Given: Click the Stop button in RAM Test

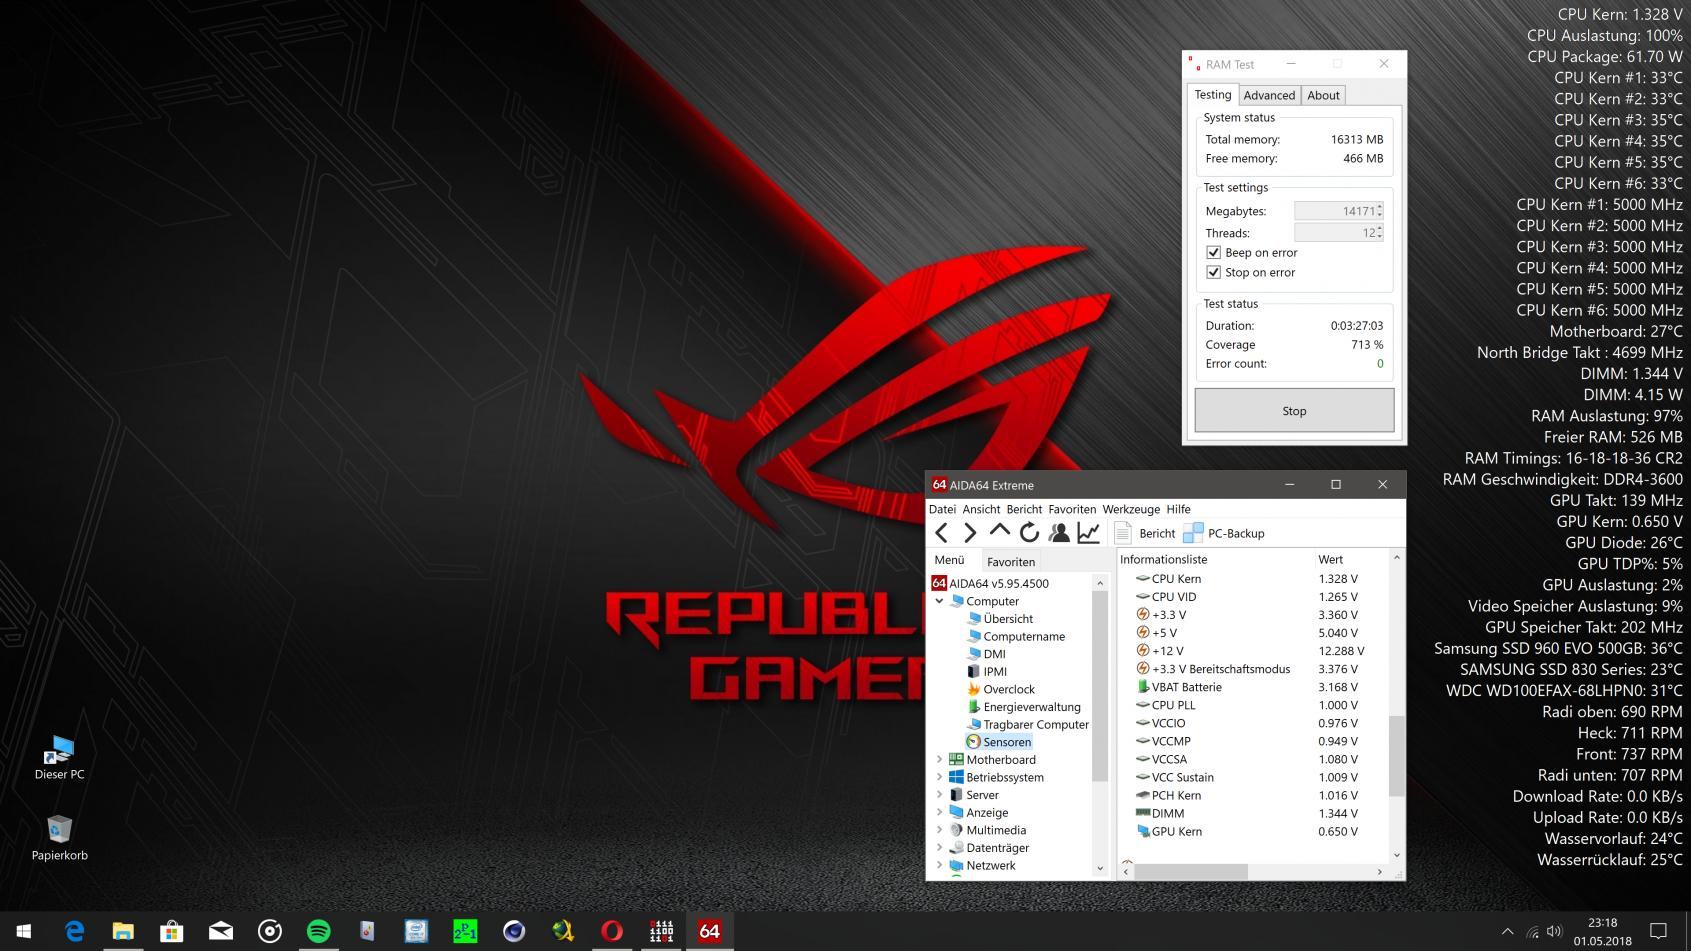Looking at the screenshot, I should (1294, 411).
